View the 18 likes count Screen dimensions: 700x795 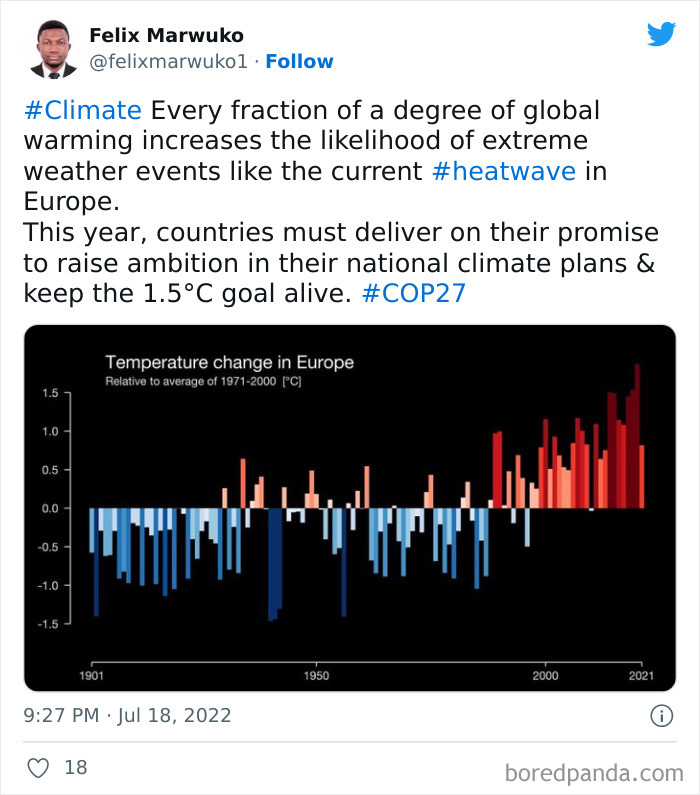click(76, 768)
